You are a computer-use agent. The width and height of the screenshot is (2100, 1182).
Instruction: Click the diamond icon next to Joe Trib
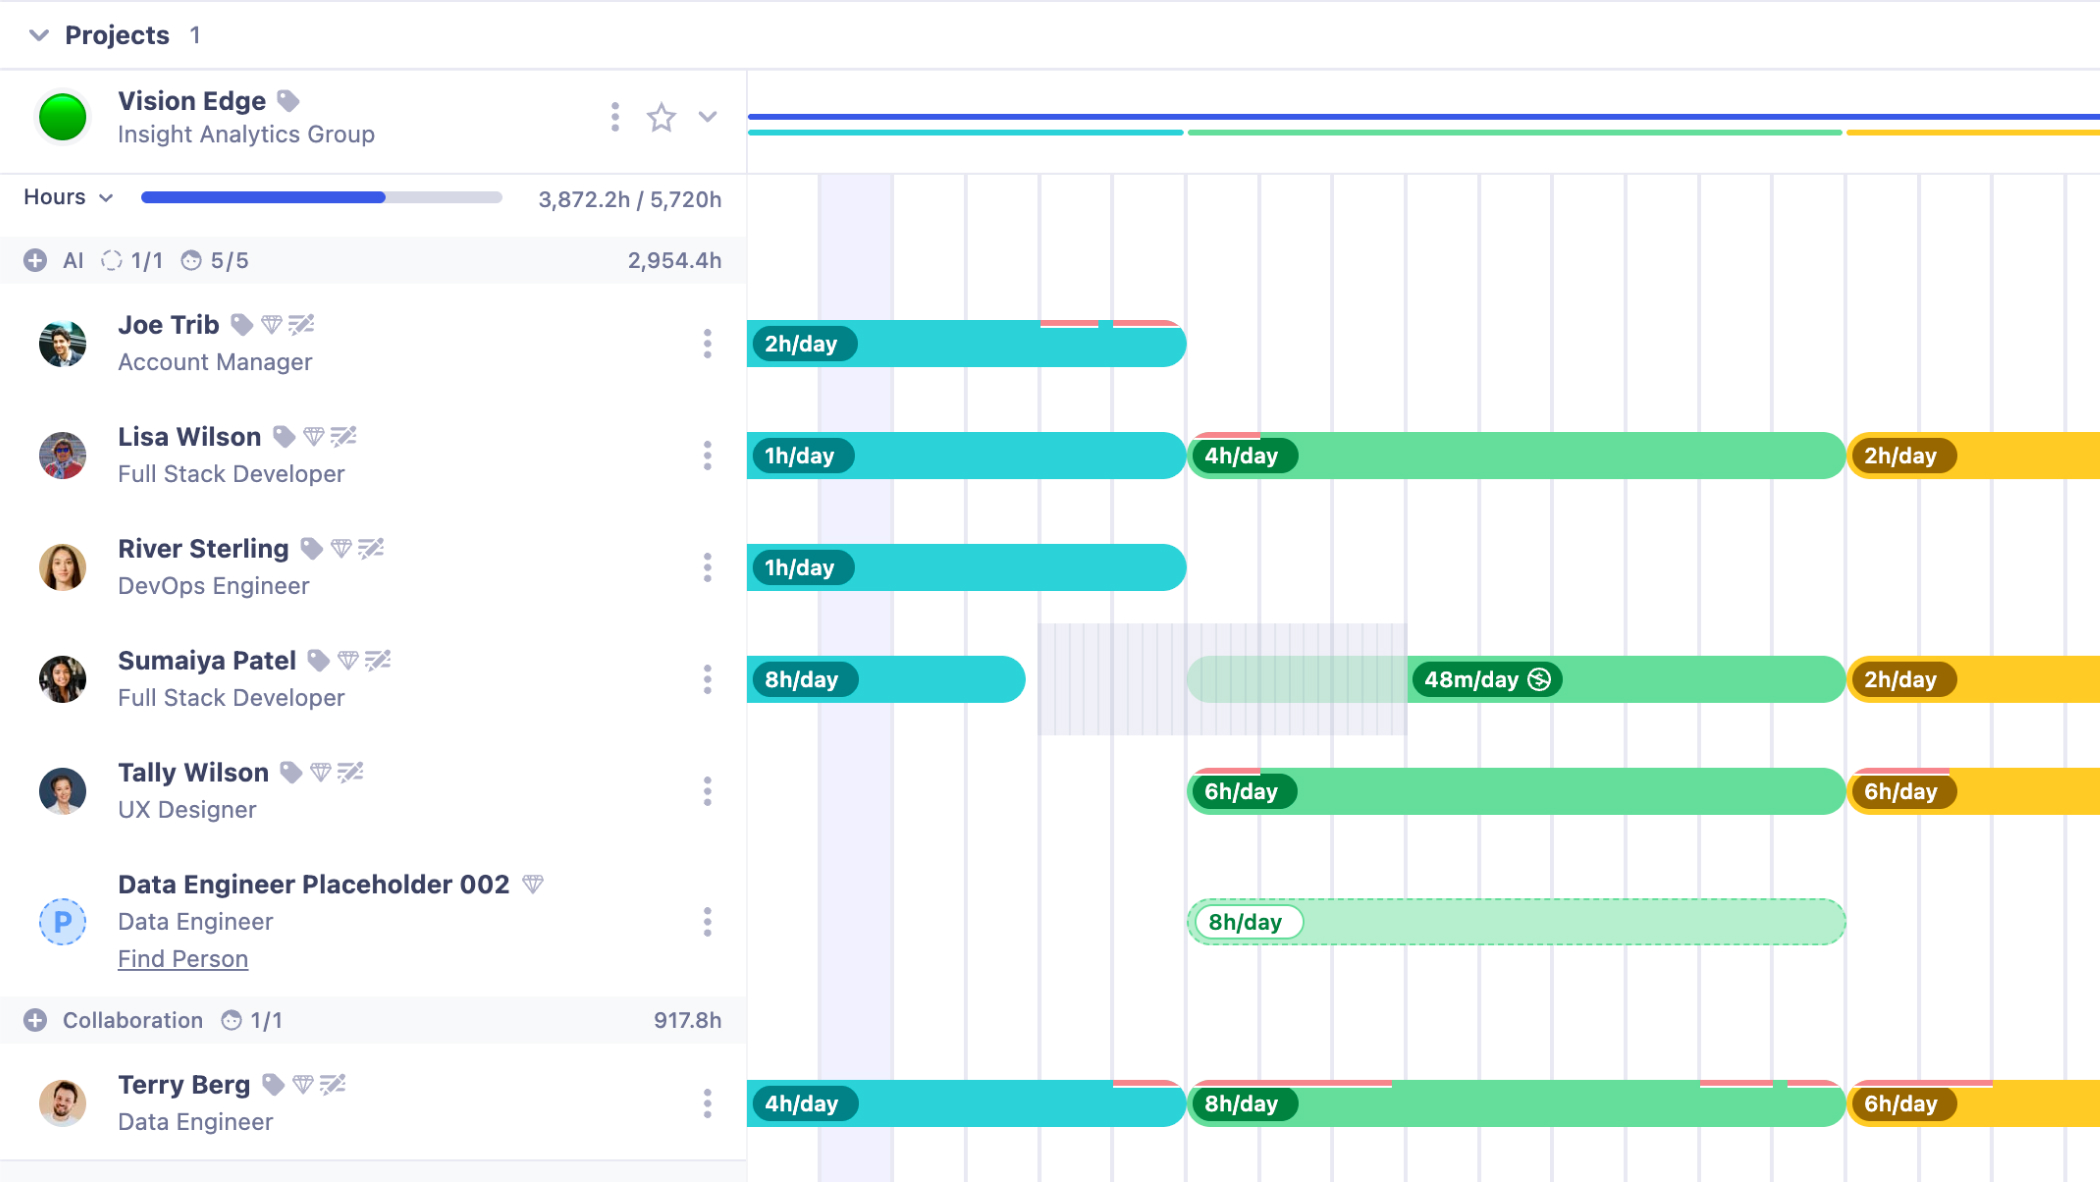point(271,324)
